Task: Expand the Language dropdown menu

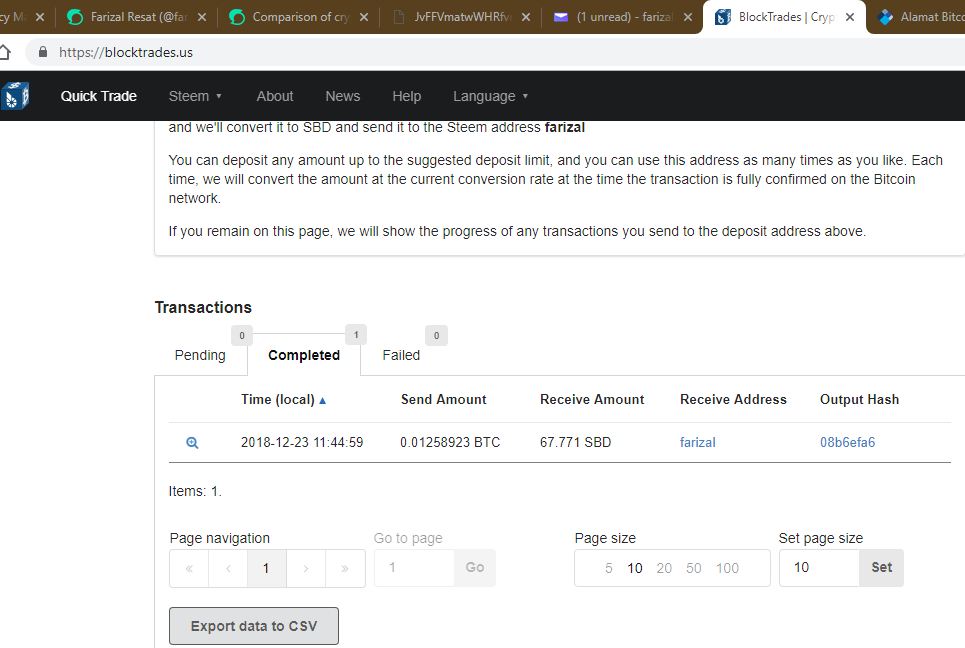Action: point(491,96)
